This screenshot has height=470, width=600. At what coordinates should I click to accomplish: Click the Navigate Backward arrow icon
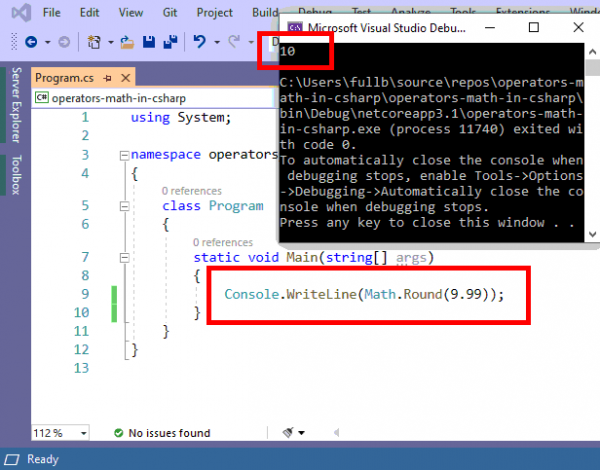click(x=30, y=42)
